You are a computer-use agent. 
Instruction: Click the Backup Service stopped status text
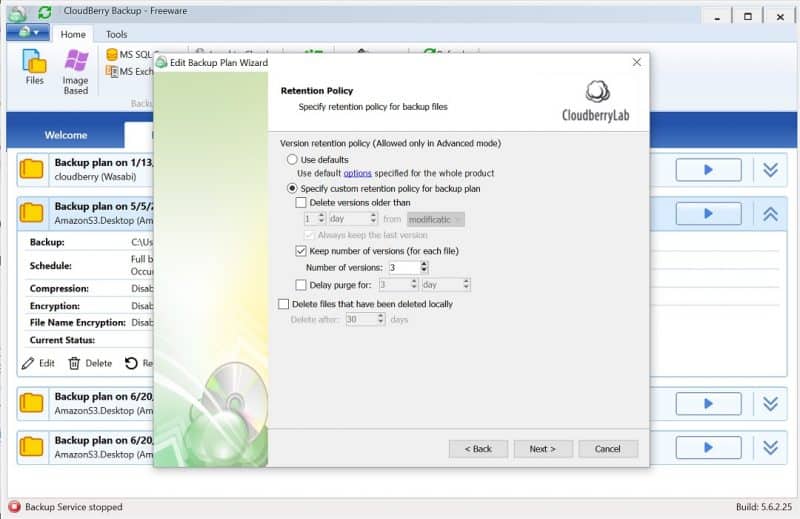74,507
